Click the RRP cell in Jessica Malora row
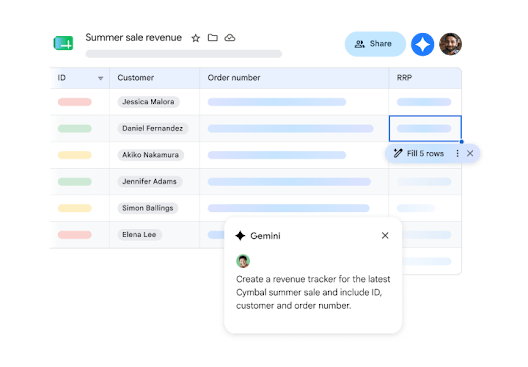This screenshot has width=528, height=367. pos(424,102)
